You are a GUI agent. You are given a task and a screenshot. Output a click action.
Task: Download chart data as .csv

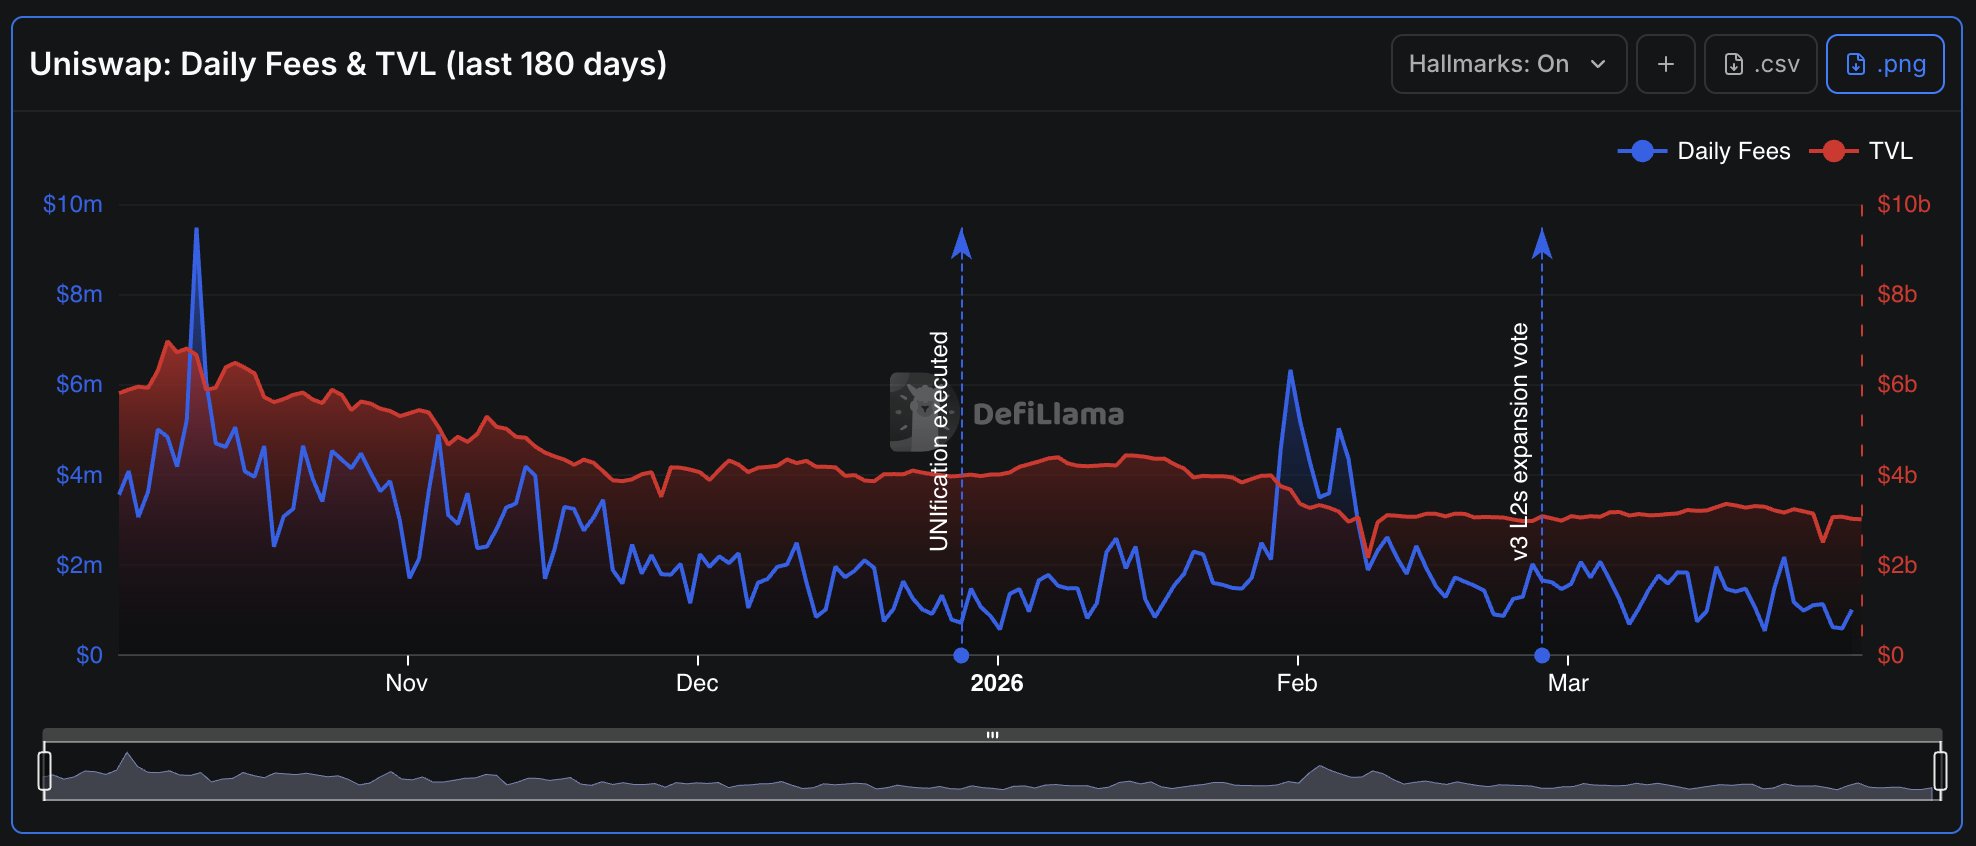[1760, 64]
